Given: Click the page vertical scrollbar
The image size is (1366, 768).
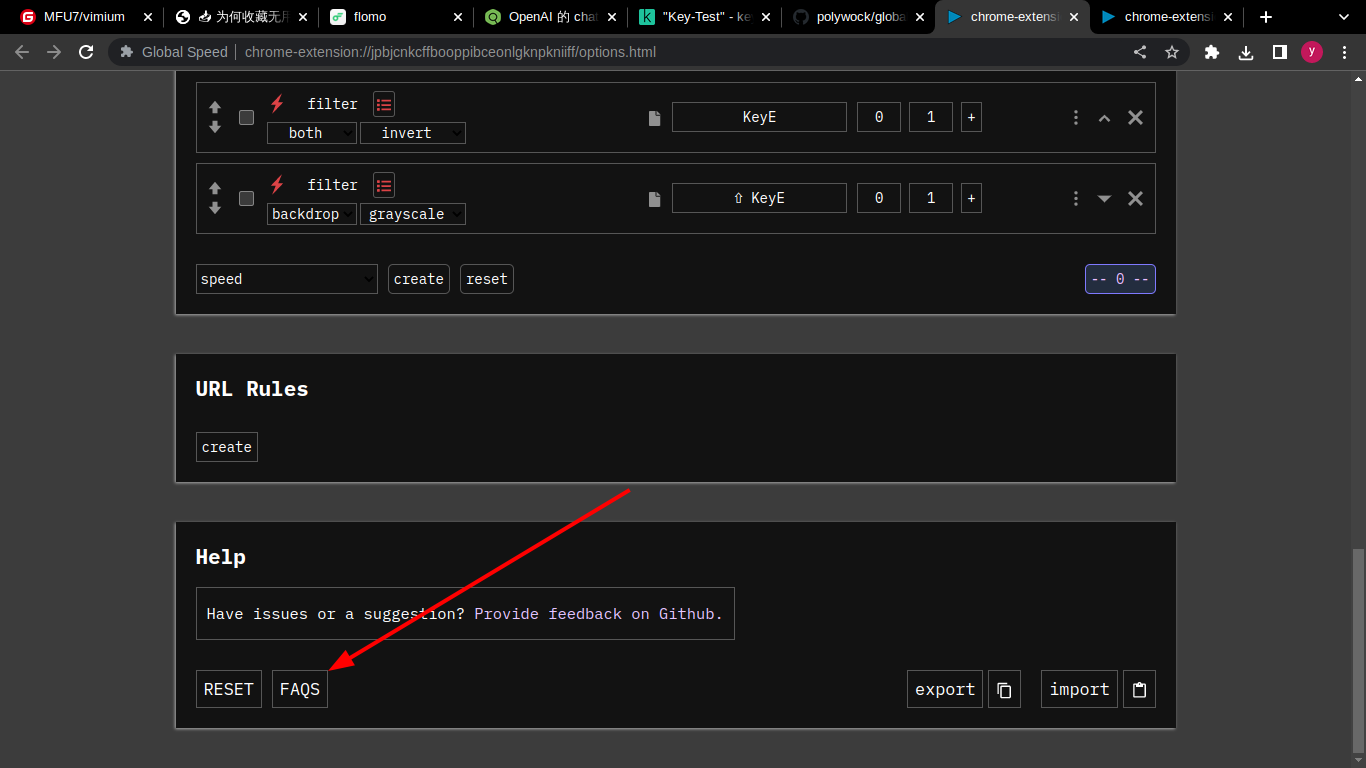Looking at the screenshot, I should point(1358,651).
